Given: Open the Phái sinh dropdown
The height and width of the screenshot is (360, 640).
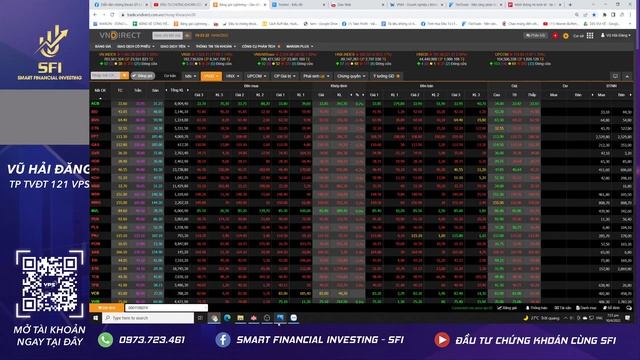Looking at the screenshot, I should coord(316,76).
